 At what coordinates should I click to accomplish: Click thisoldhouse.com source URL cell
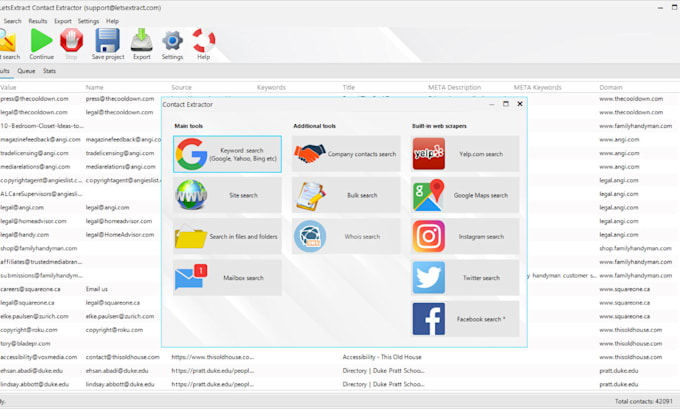coord(212,357)
